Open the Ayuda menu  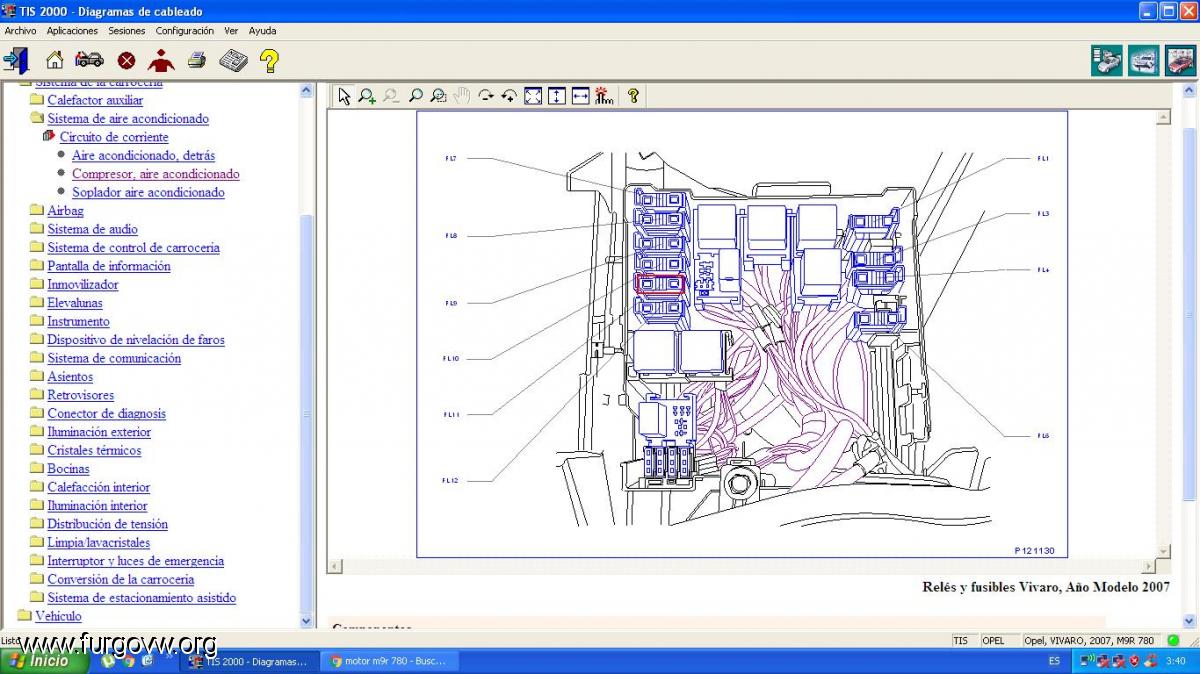point(262,31)
